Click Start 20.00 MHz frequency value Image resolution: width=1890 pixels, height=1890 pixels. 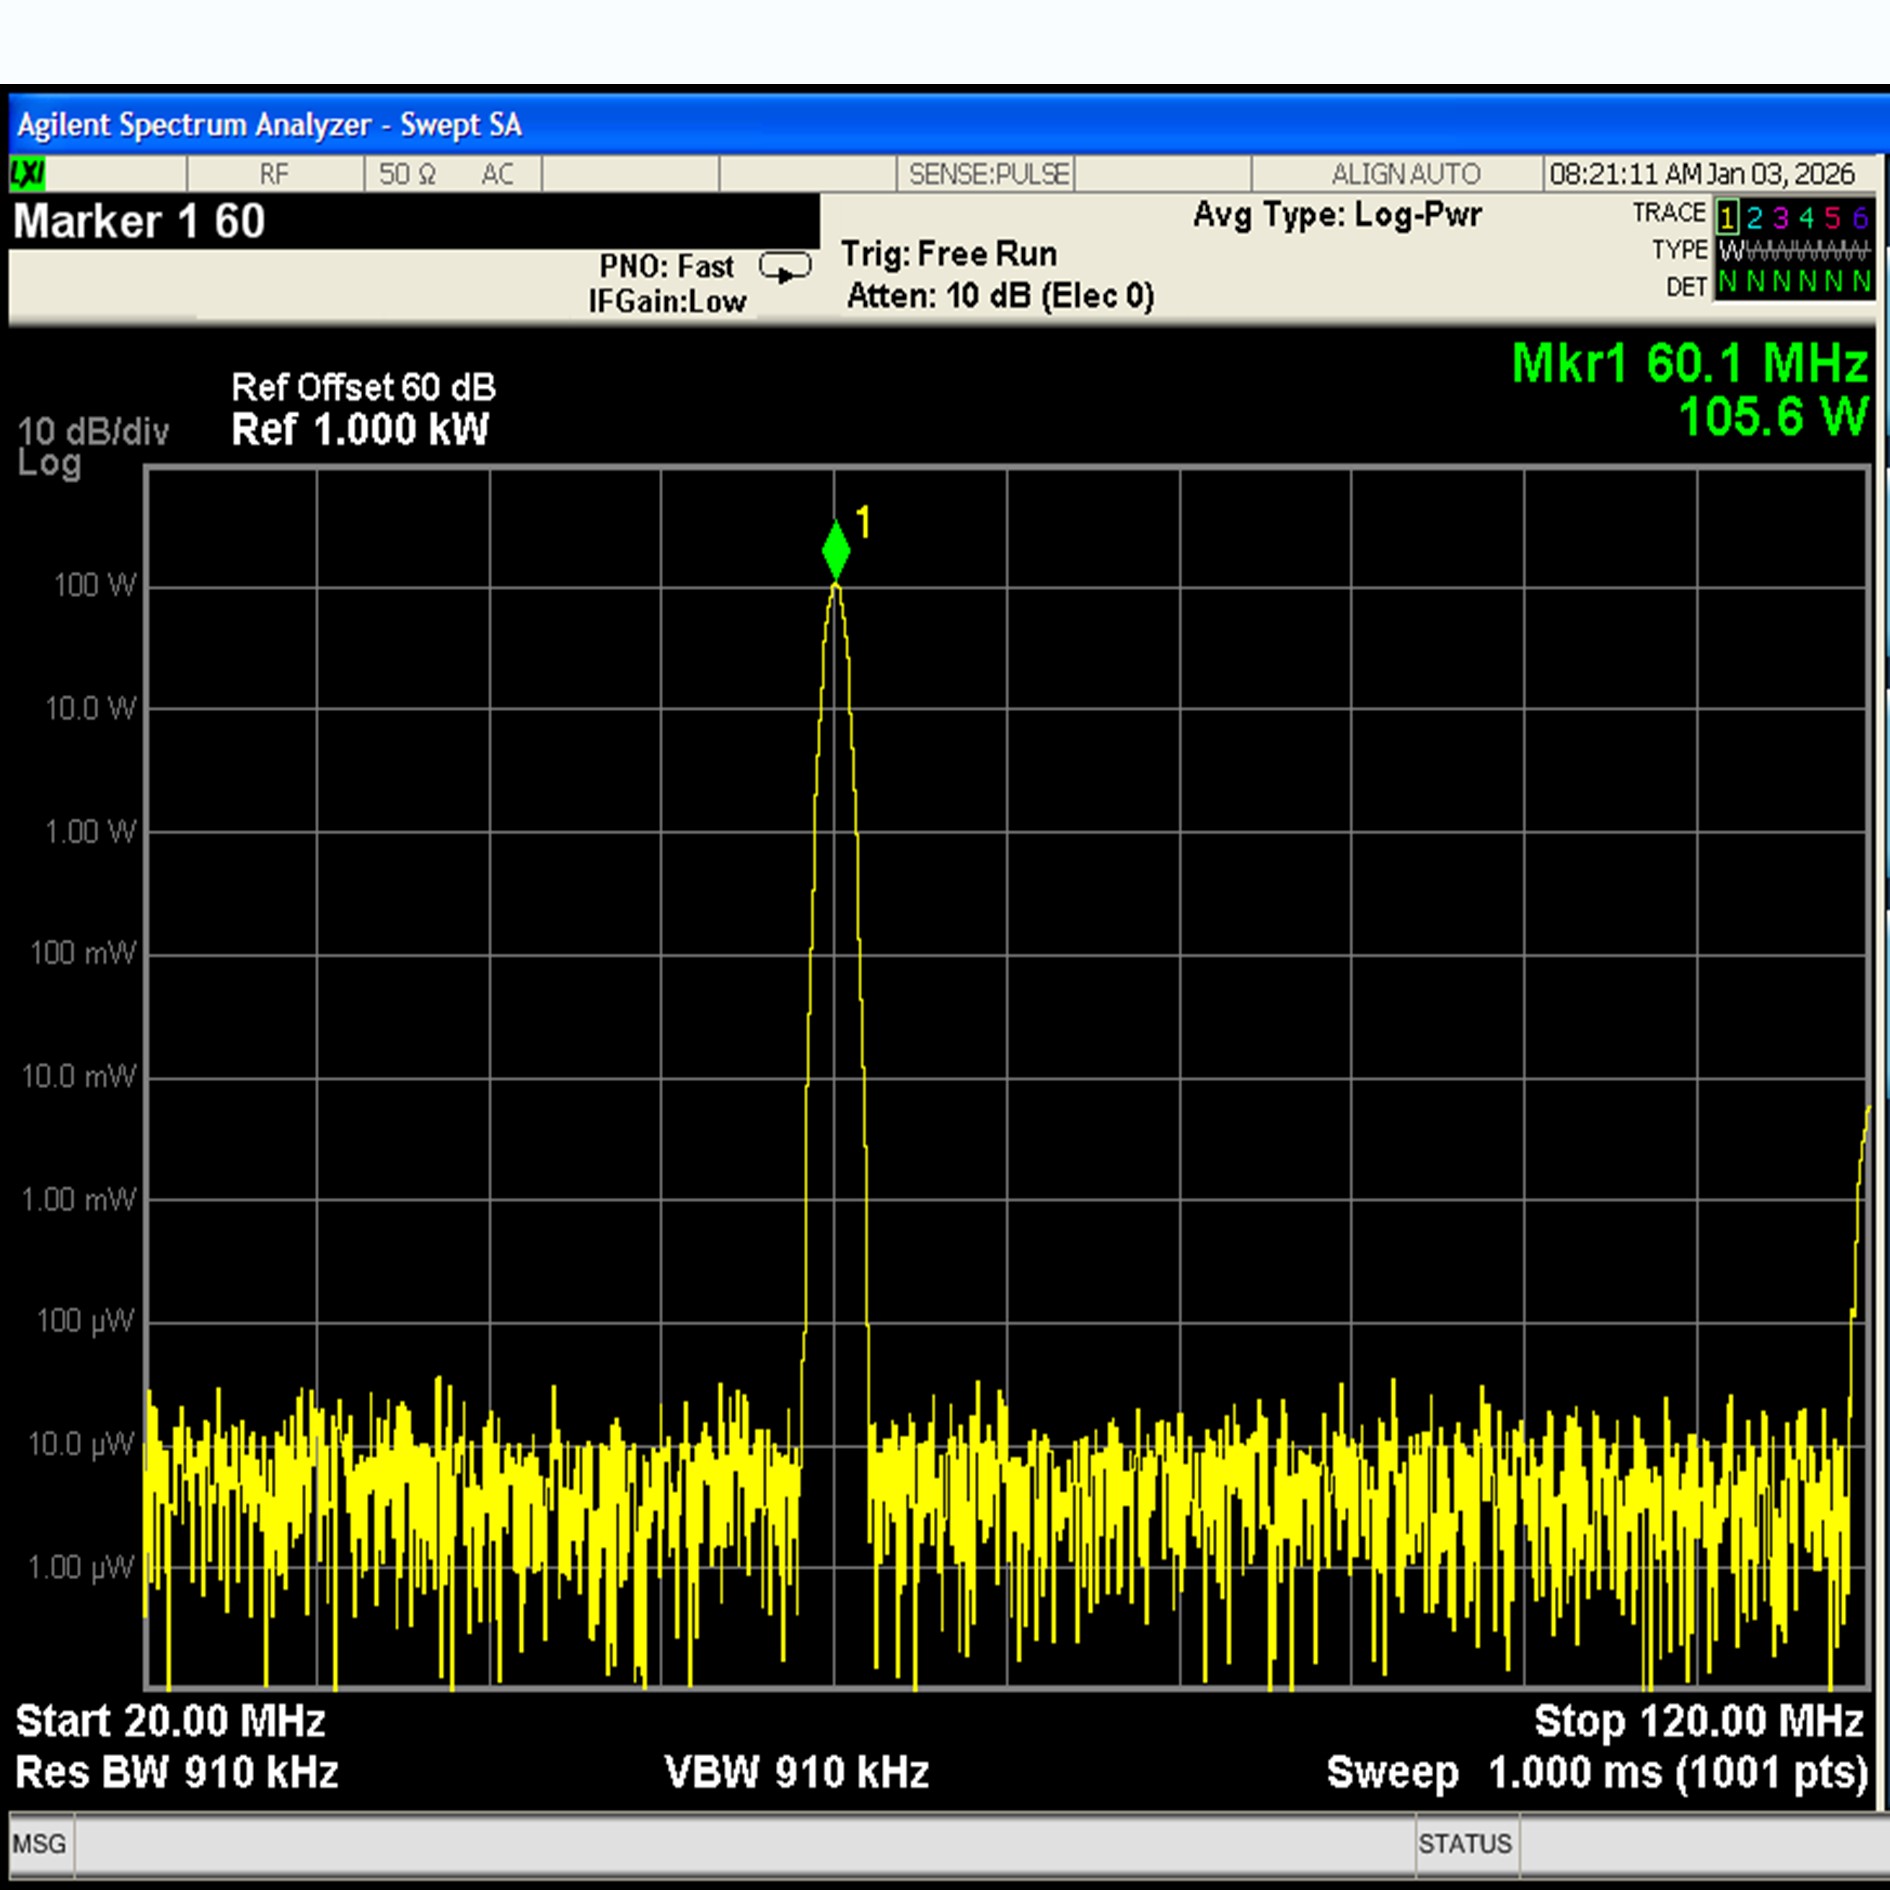coord(171,1721)
